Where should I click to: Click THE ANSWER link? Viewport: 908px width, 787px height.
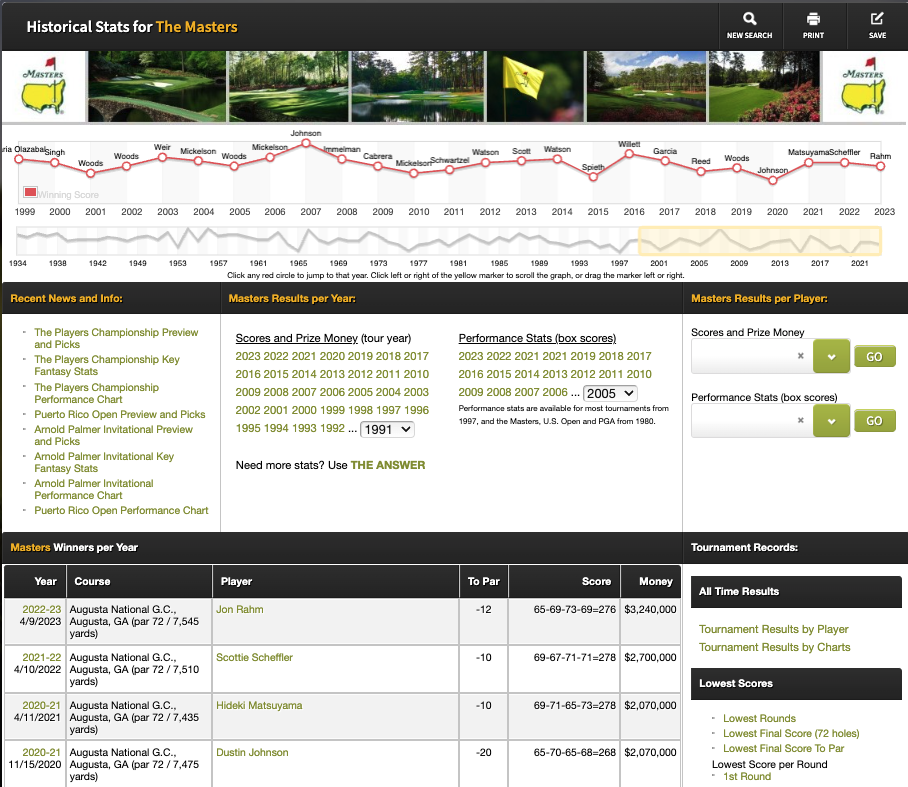tap(388, 465)
